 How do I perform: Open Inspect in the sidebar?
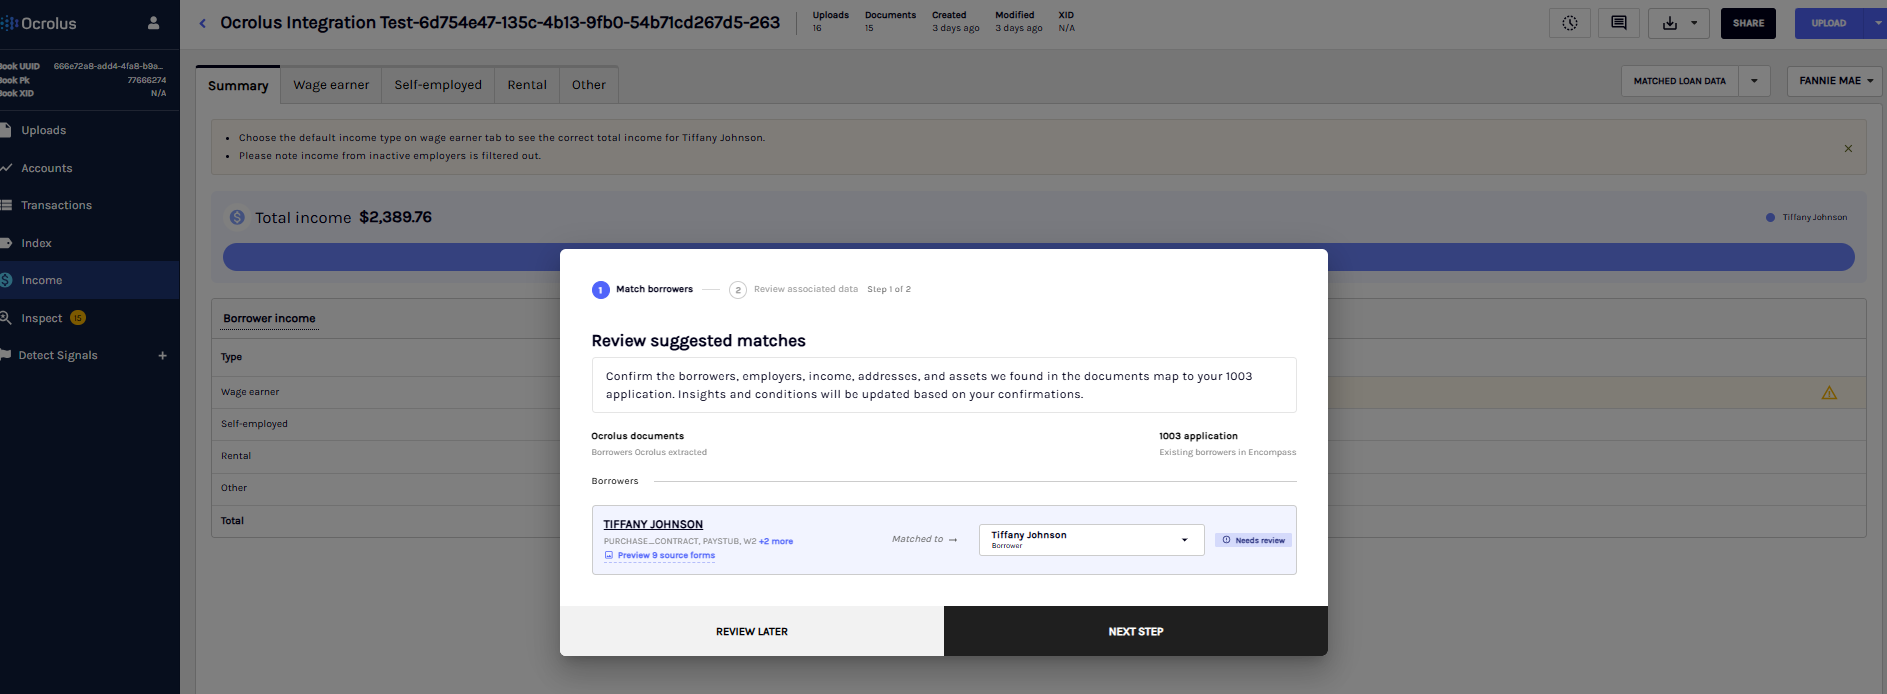pyautogui.click(x=42, y=318)
